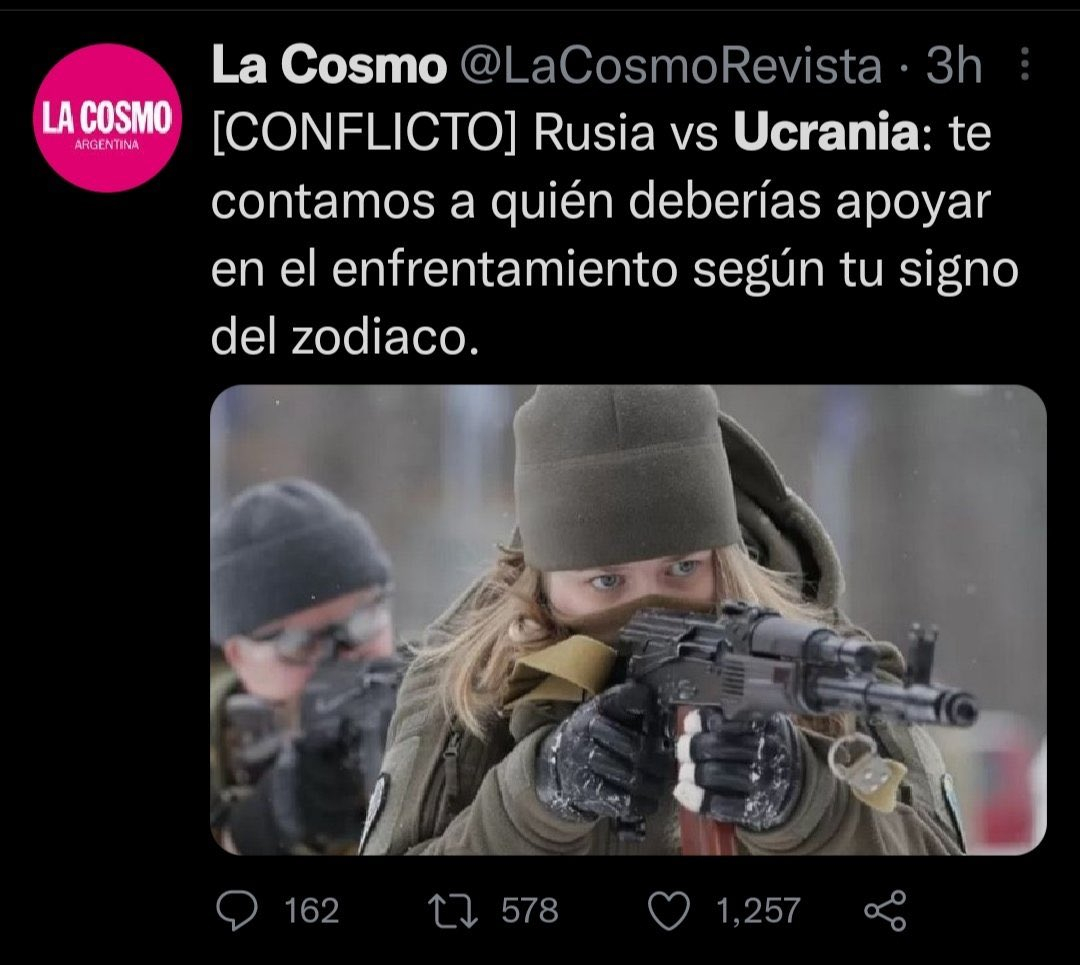This screenshot has height=965, width=1080.
Task: View the 162 replies count
Action: [312, 911]
